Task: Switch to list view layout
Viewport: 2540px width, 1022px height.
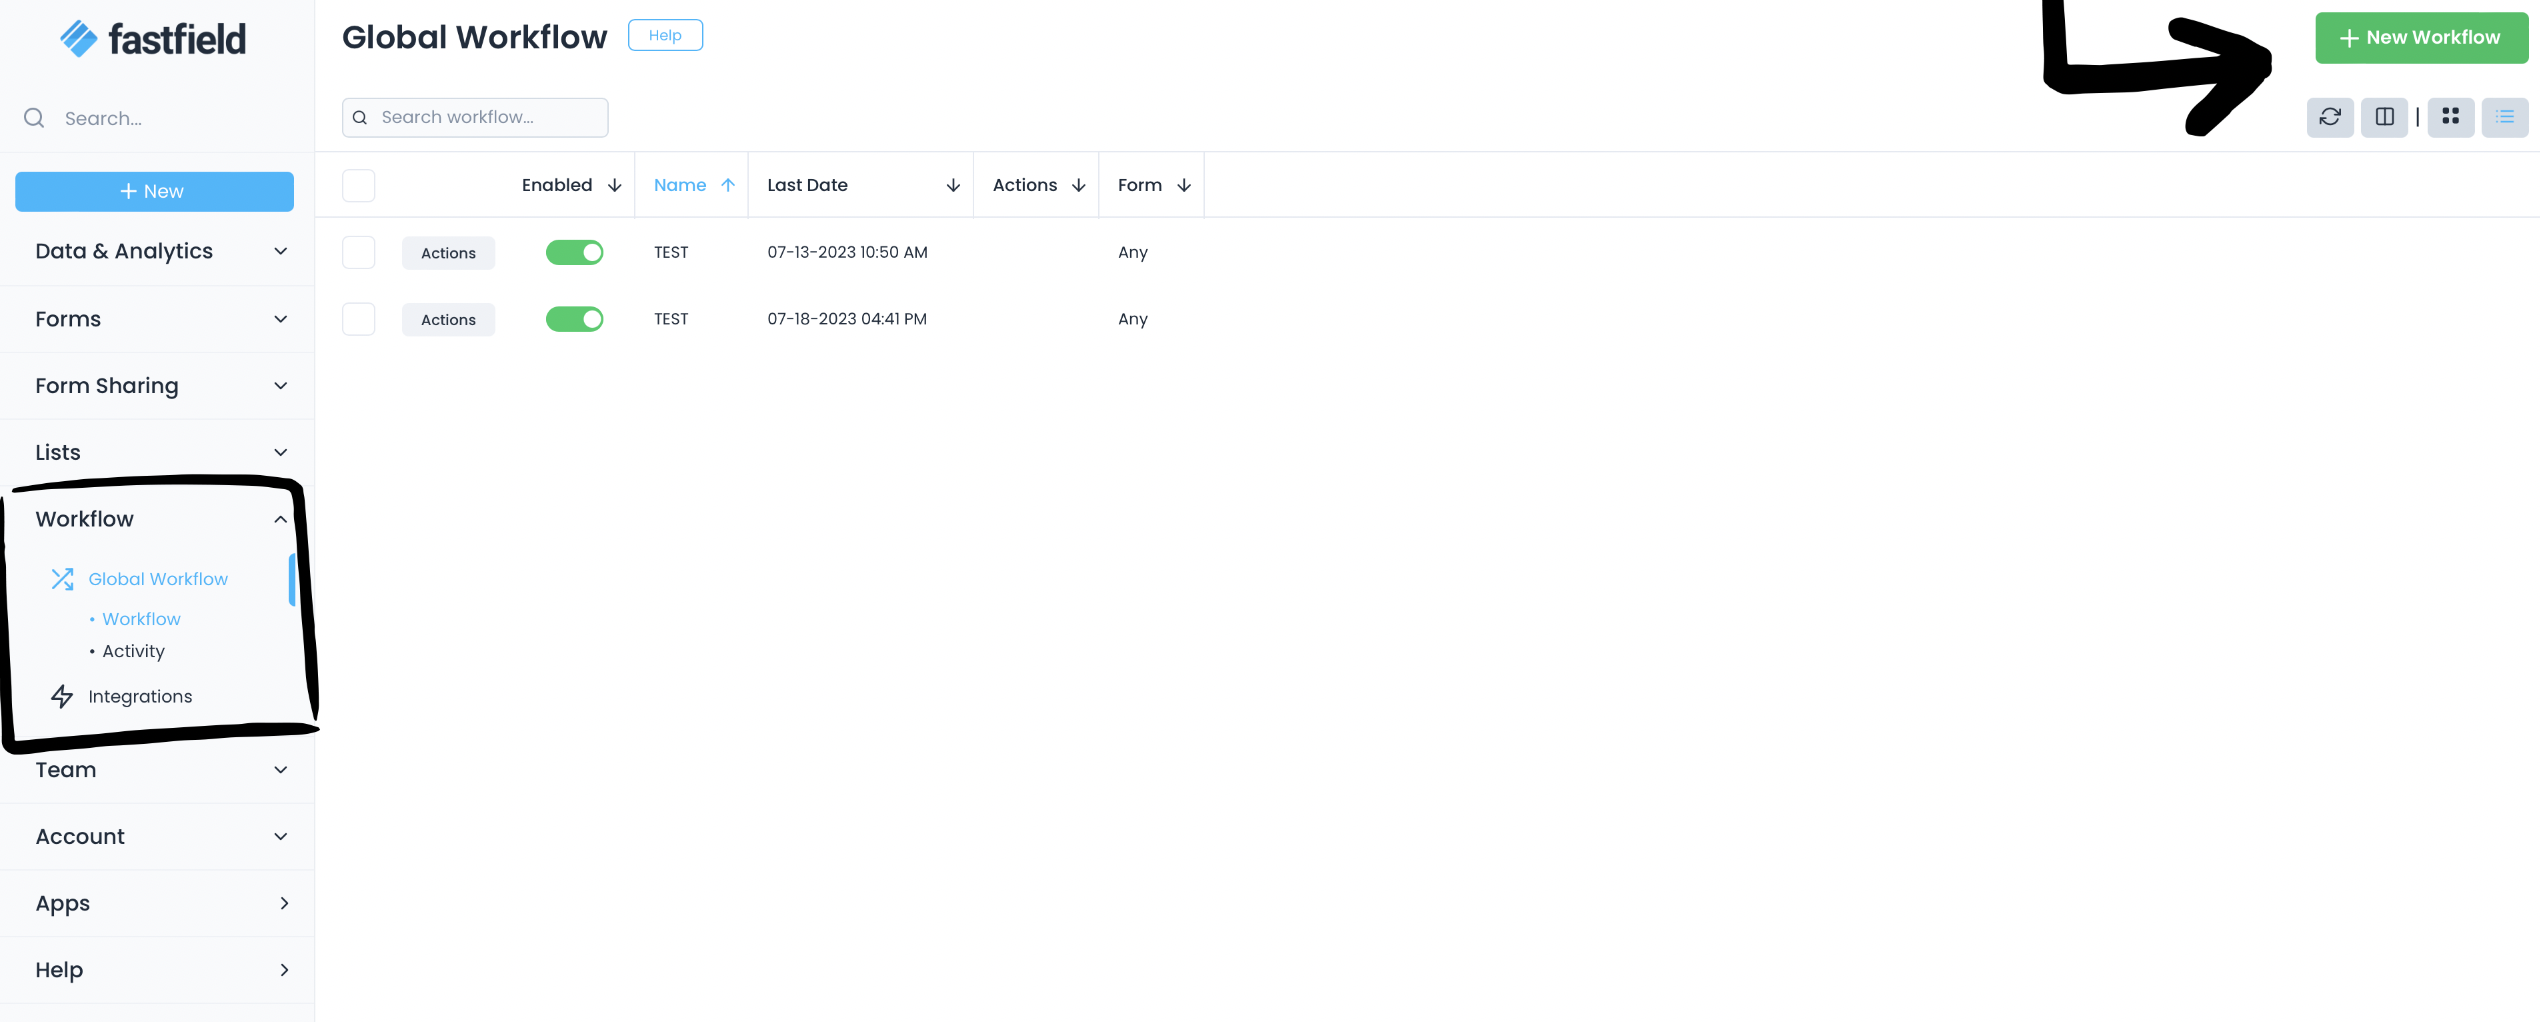Action: (x=2506, y=117)
